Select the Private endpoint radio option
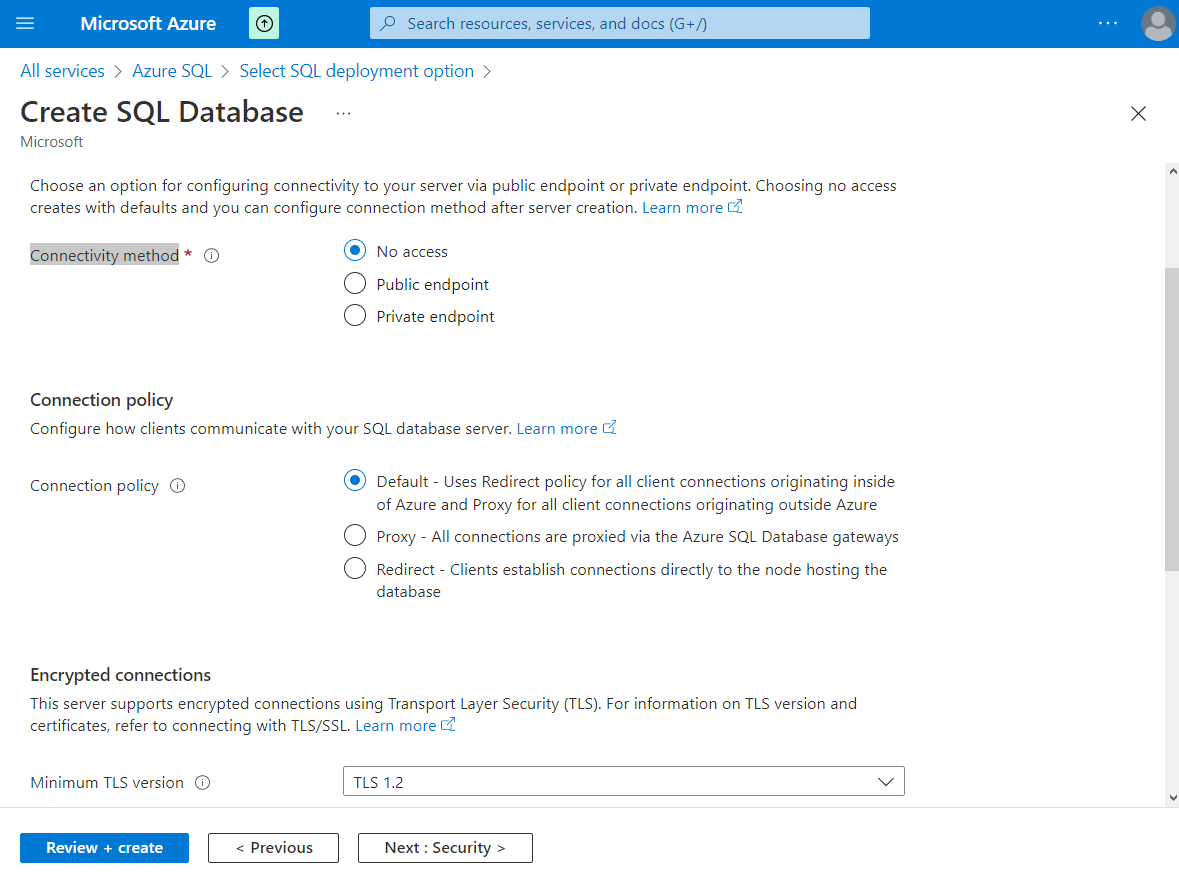The width and height of the screenshot is (1179, 879). (x=355, y=316)
